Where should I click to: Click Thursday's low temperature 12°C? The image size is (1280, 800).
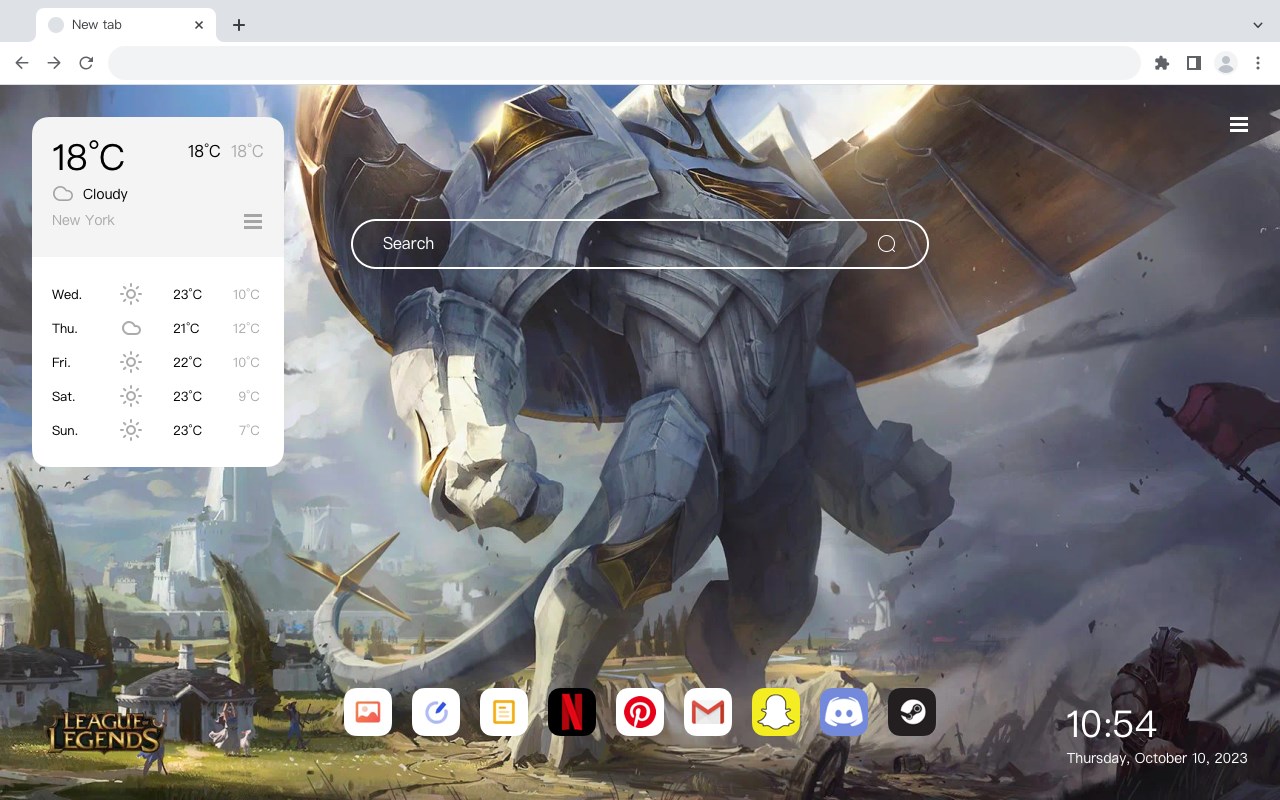coord(246,328)
